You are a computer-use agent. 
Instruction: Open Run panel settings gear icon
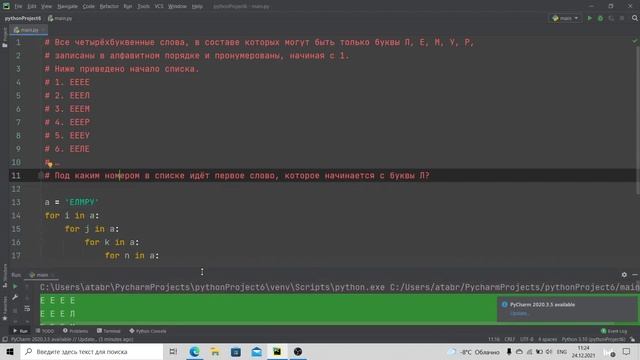pyautogui.click(x=624, y=275)
